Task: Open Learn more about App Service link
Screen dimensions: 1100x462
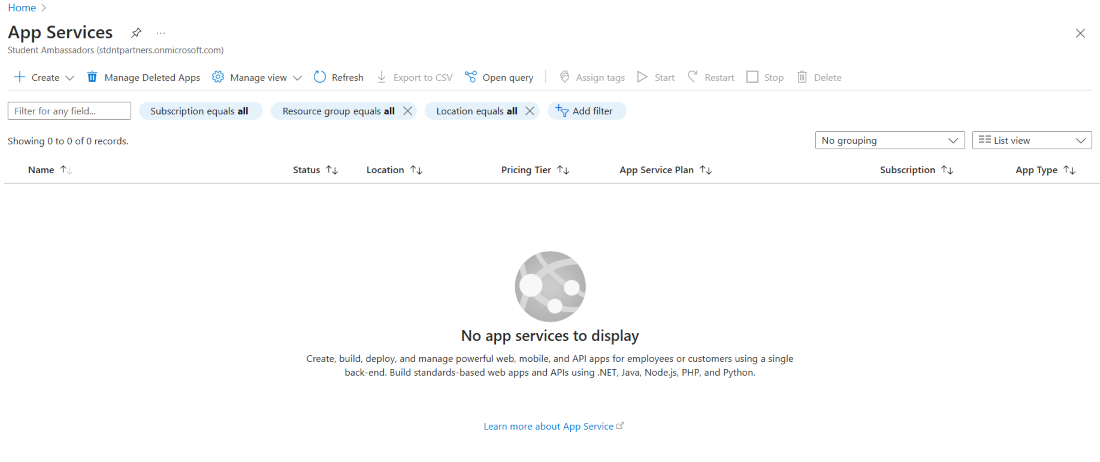Action: [553, 426]
